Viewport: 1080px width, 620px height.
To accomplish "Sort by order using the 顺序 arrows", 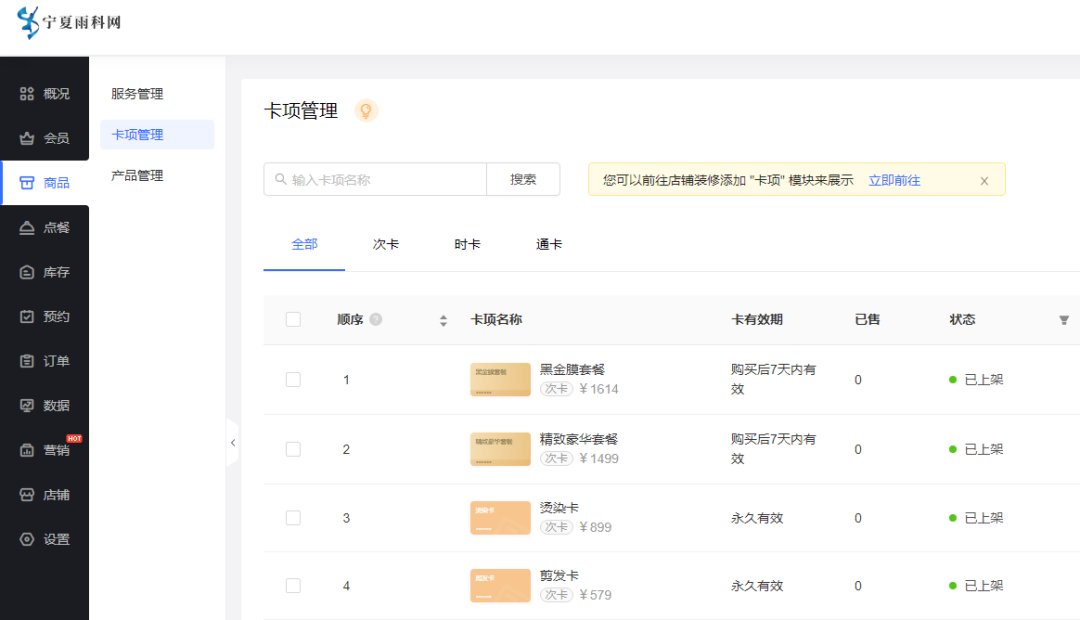I will [444, 320].
